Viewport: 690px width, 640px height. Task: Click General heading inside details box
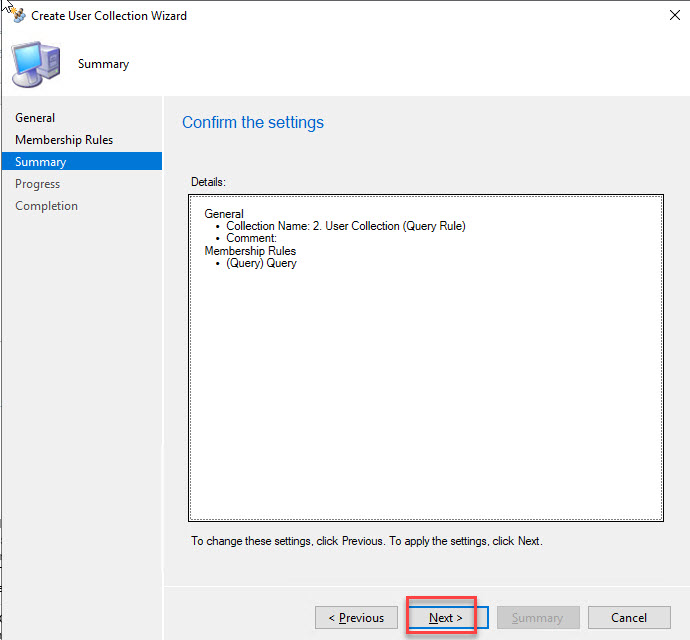pos(224,214)
